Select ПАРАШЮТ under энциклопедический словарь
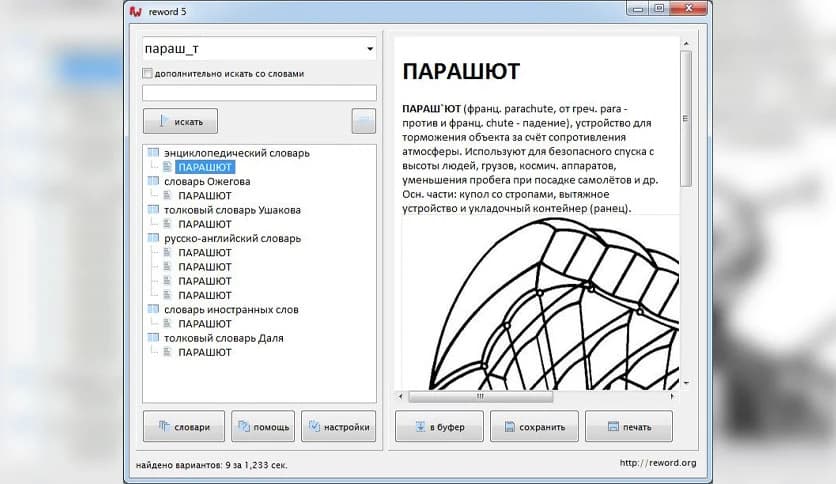836x484 pixels. [x=205, y=167]
